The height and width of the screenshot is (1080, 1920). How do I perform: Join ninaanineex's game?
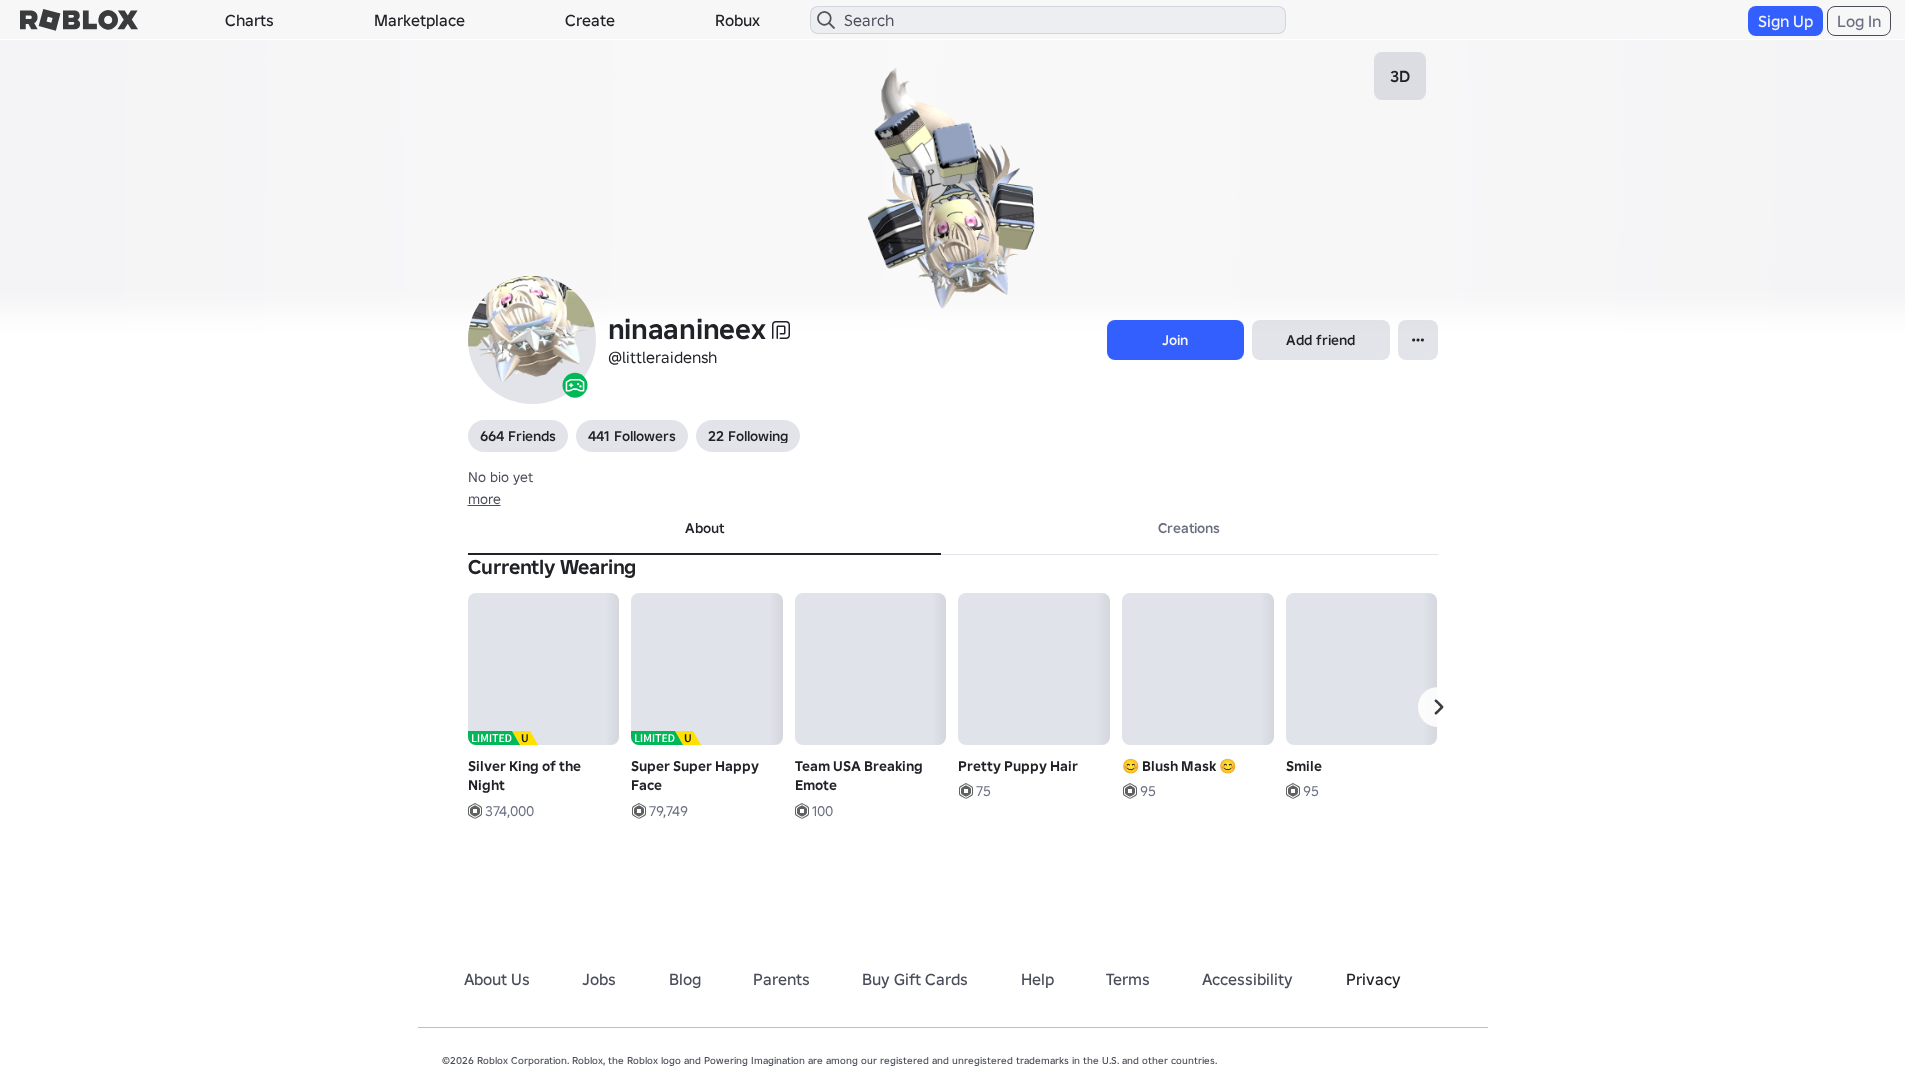coord(1175,340)
